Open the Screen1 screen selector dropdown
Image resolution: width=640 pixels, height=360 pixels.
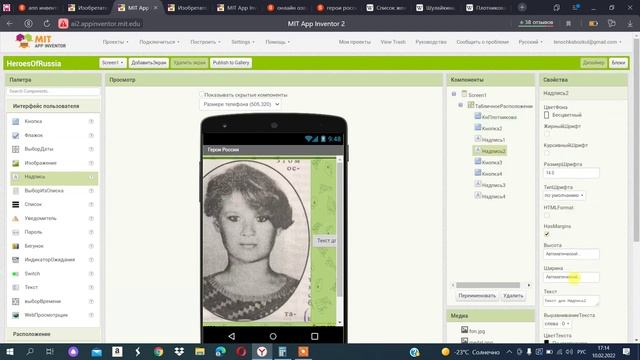coord(113,63)
